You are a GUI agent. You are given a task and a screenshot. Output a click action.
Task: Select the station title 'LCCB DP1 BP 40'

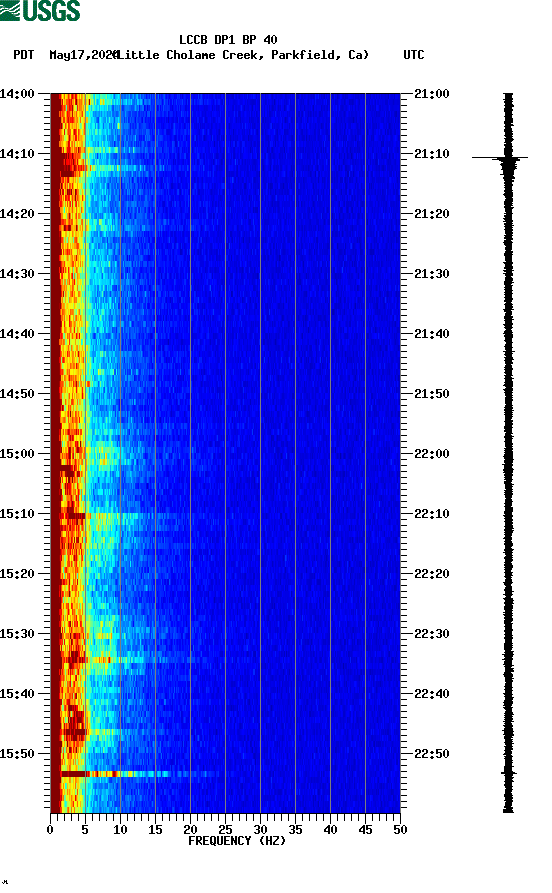click(228, 40)
